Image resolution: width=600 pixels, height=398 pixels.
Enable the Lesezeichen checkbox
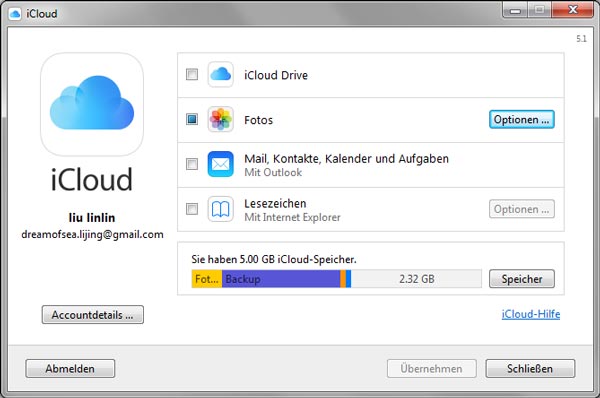point(192,209)
